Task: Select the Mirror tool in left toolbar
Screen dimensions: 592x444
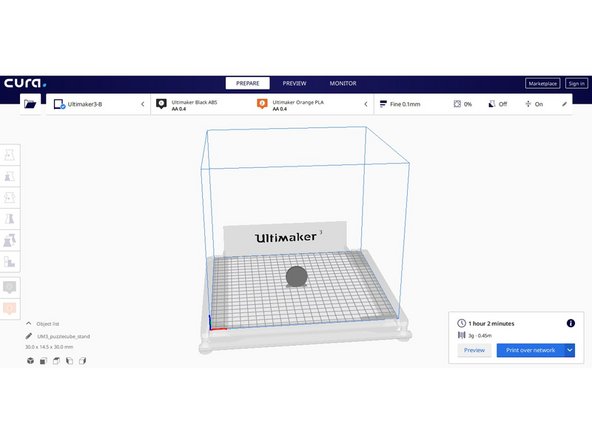Action: pyautogui.click(x=9, y=219)
